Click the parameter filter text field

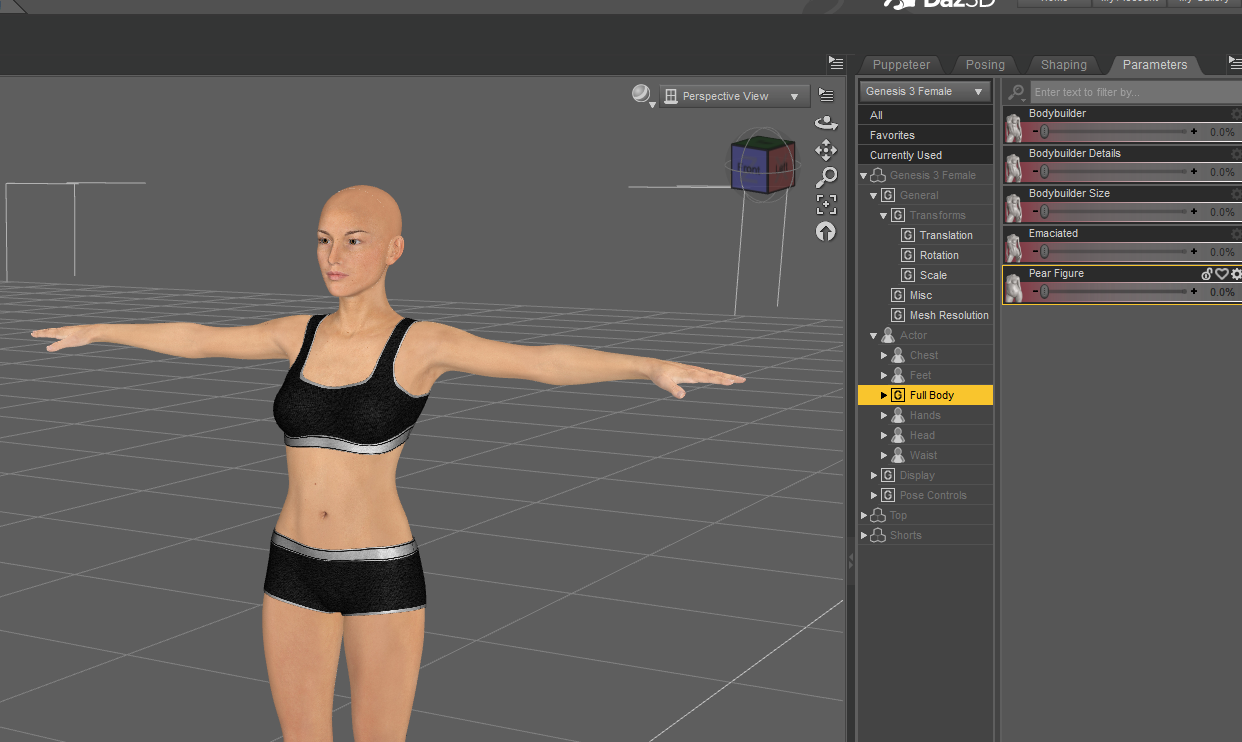tap(1135, 92)
